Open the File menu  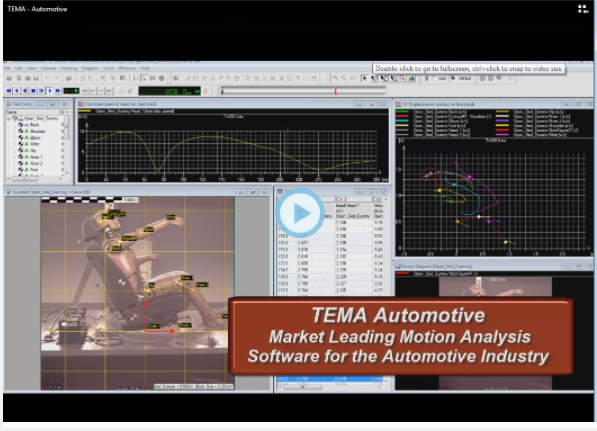[7, 68]
